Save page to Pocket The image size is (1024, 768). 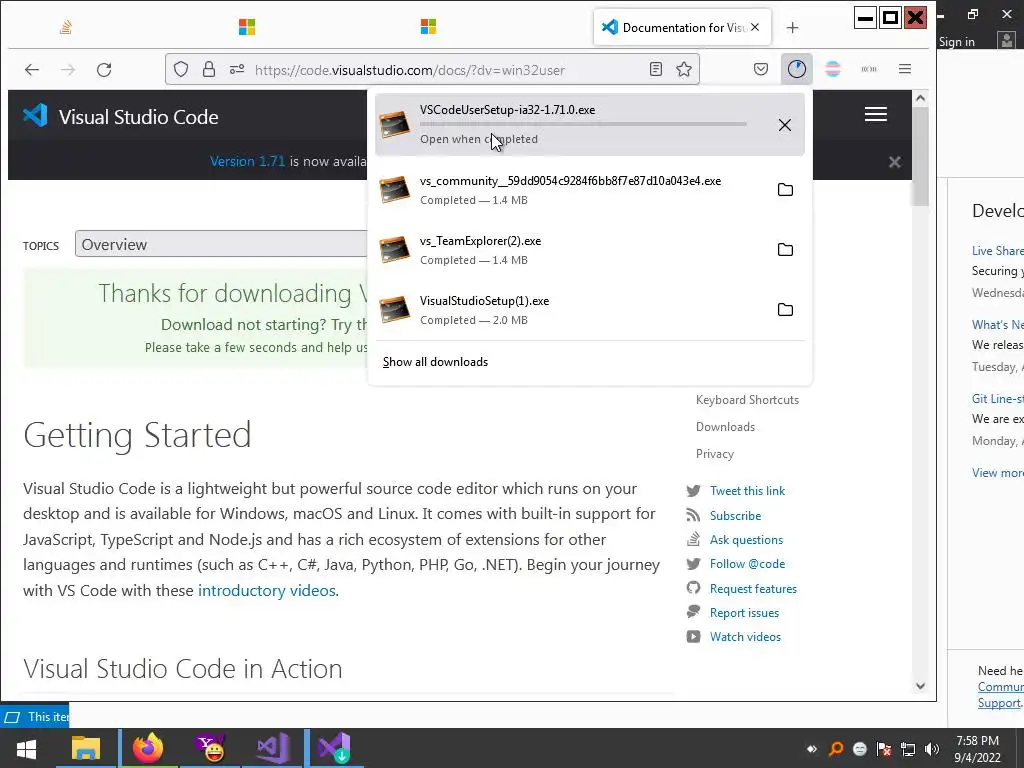[x=761, y=69]
